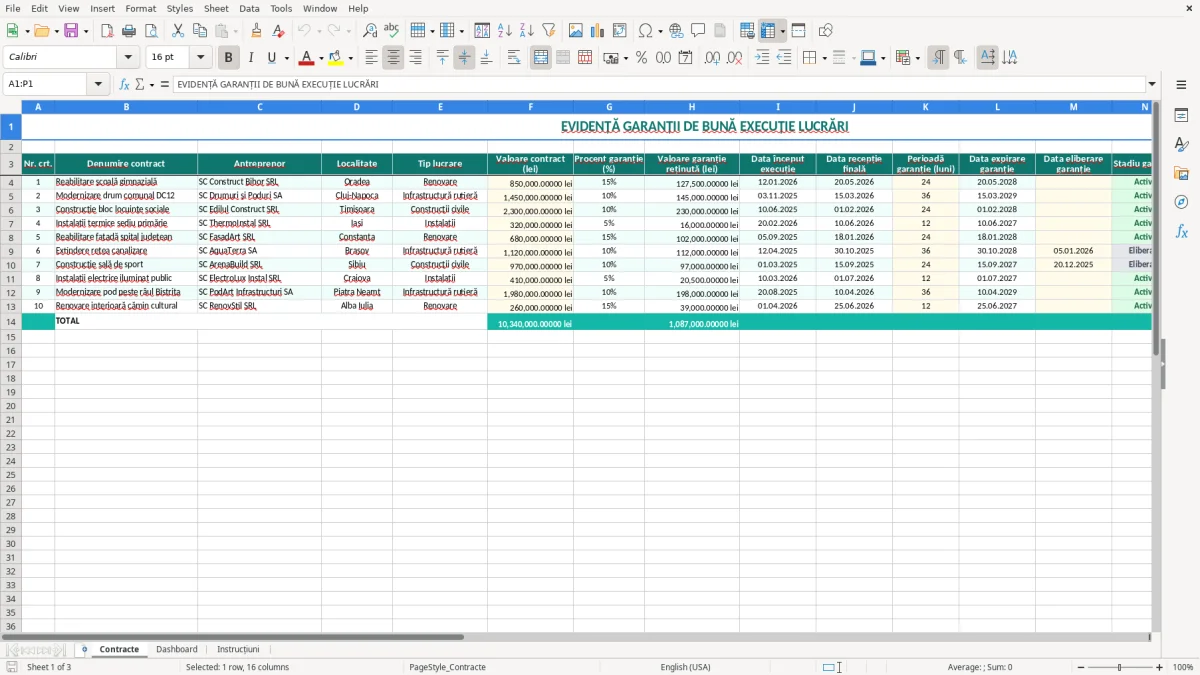The image size is (1200, 675).
Task: Open Sidebar Navigator compass icon
Action: tap(1181, 202)
